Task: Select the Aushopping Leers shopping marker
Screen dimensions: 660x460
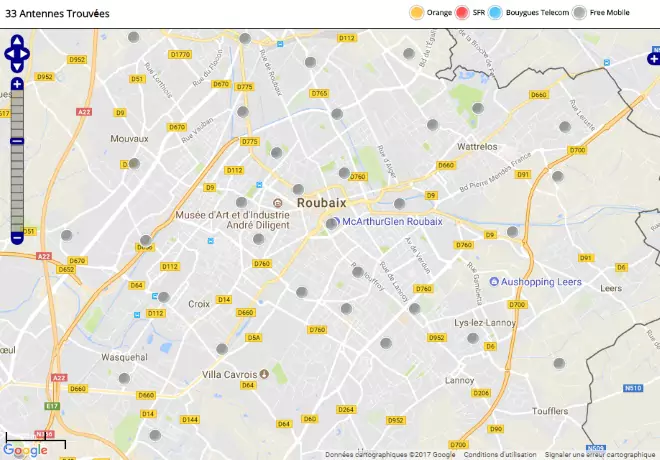Action: [x=494, y=282]
